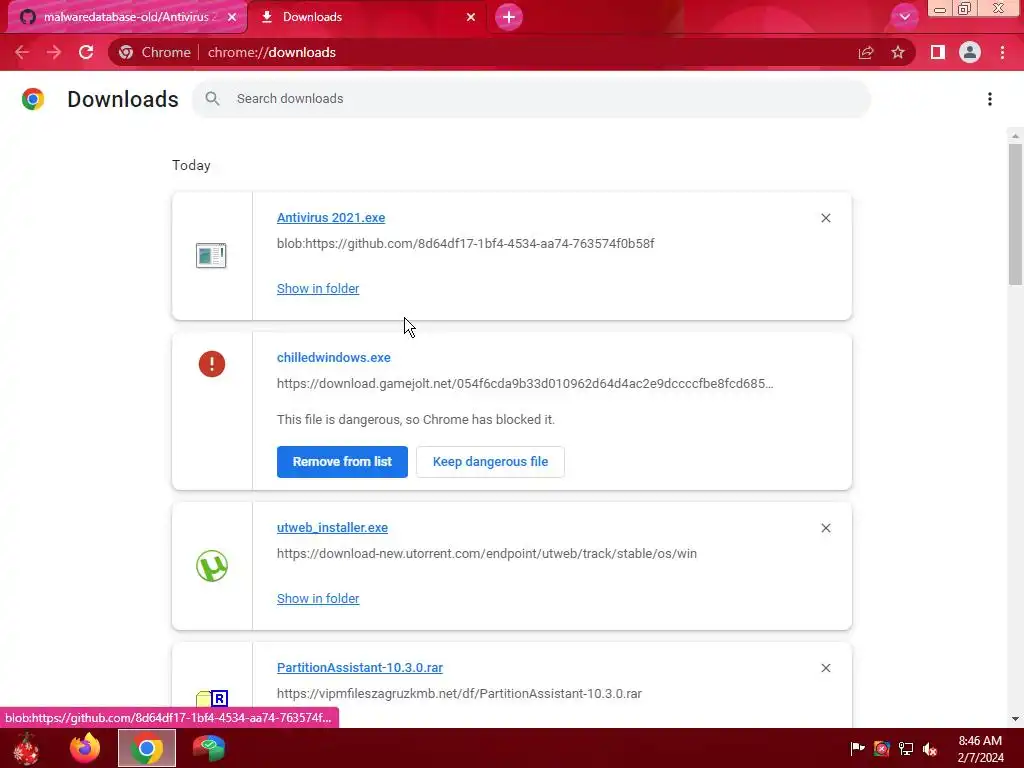Viewport: 1024px width, 768px height.
Task: Click the gamejolt download source URL
Action: [525, 383]
